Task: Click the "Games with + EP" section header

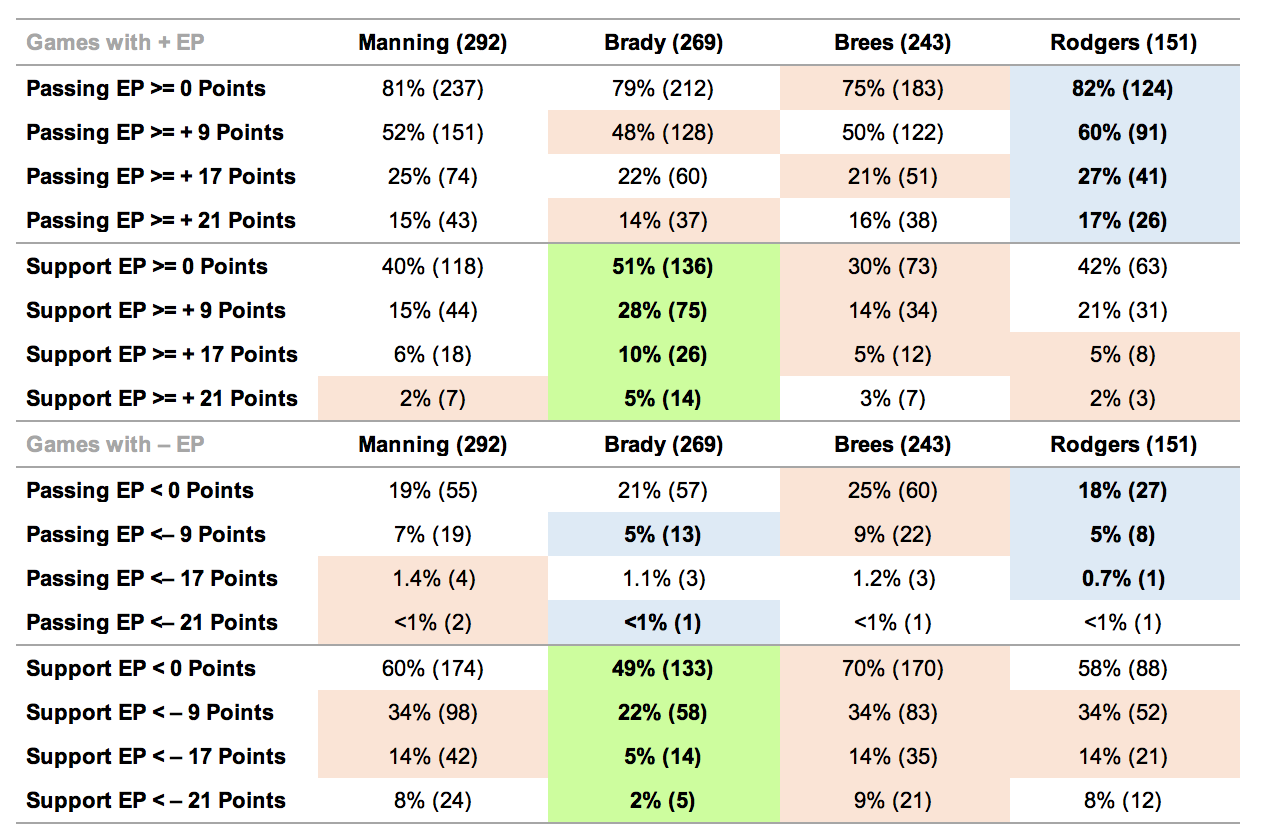Action: point(115,43)
